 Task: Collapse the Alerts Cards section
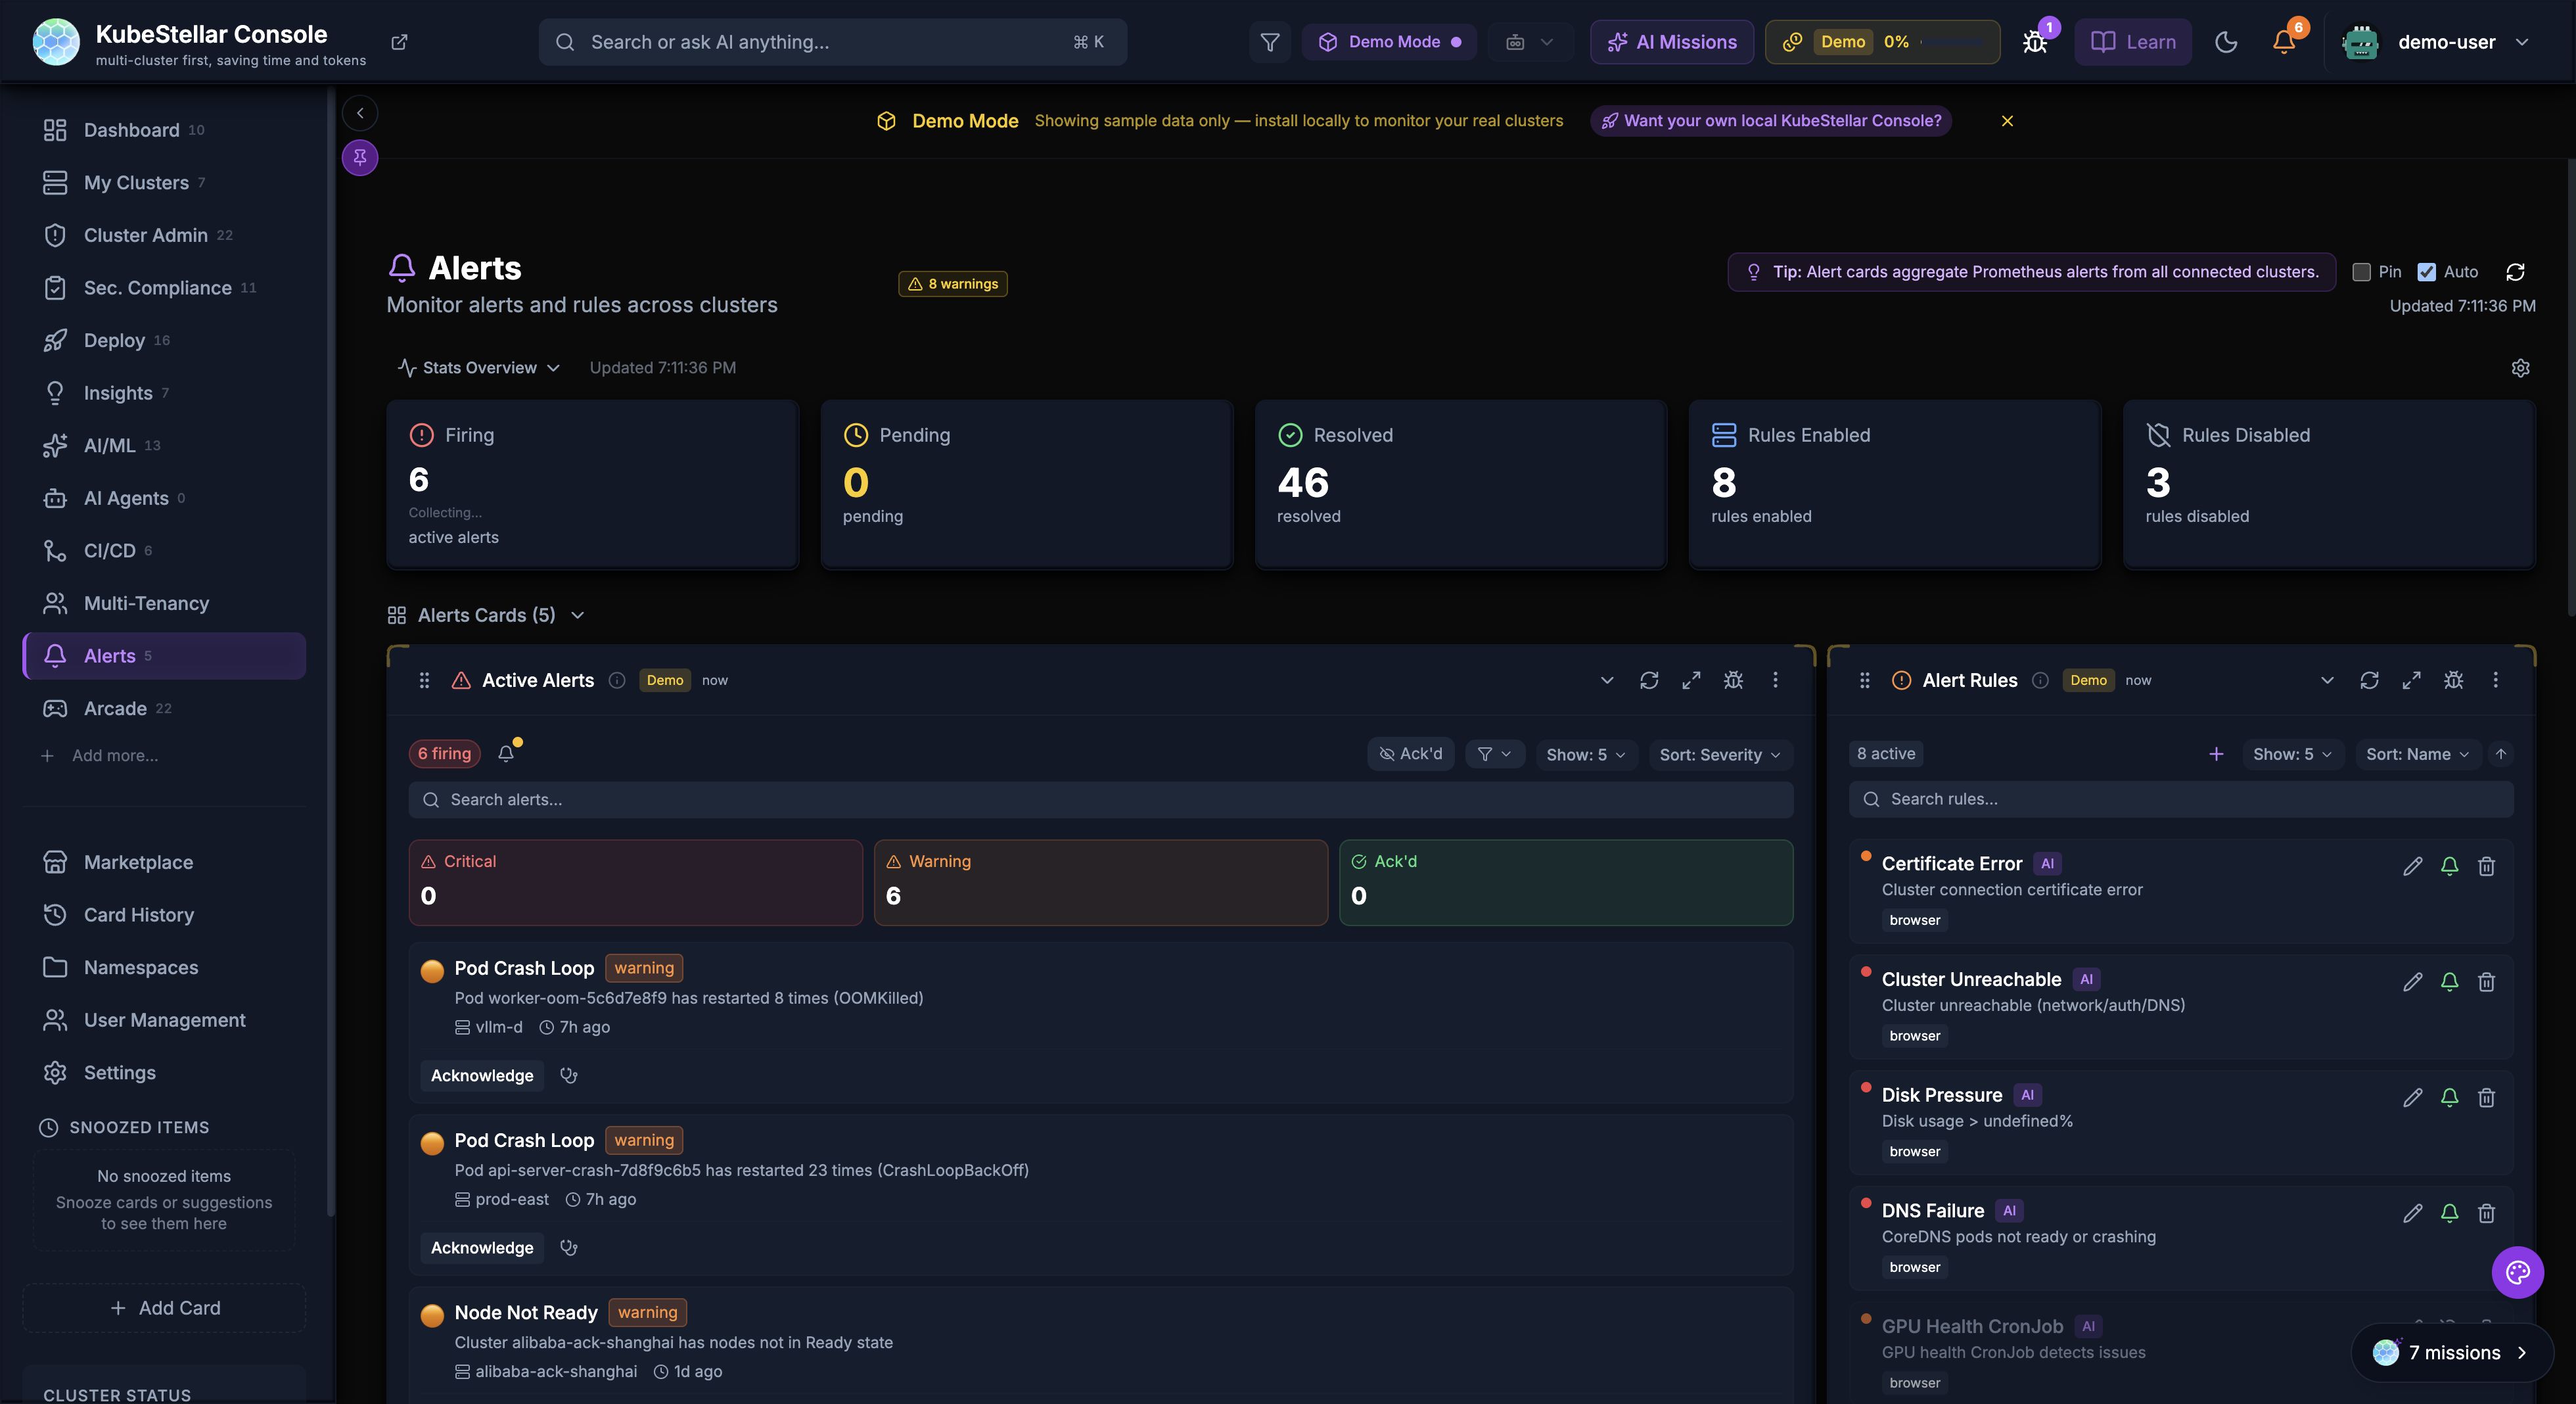coord(577,615)
